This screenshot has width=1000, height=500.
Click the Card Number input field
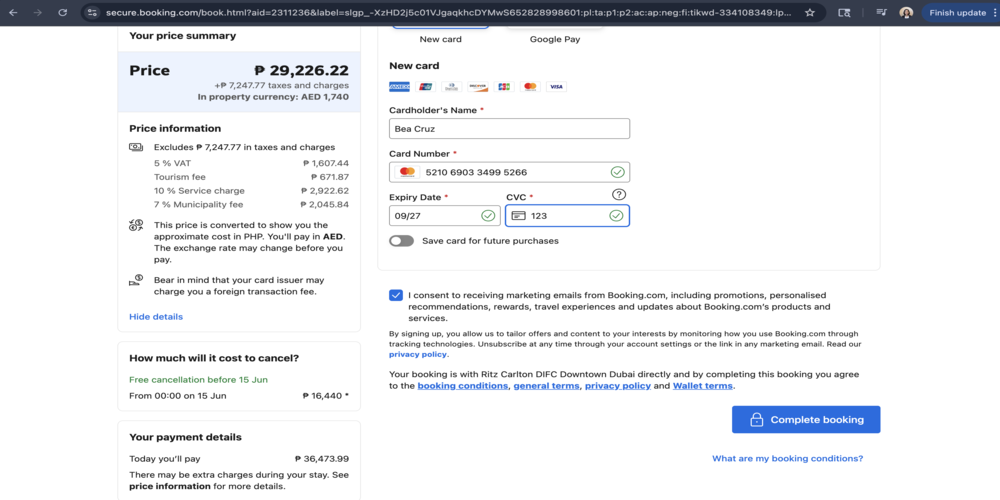pos(510,172)
